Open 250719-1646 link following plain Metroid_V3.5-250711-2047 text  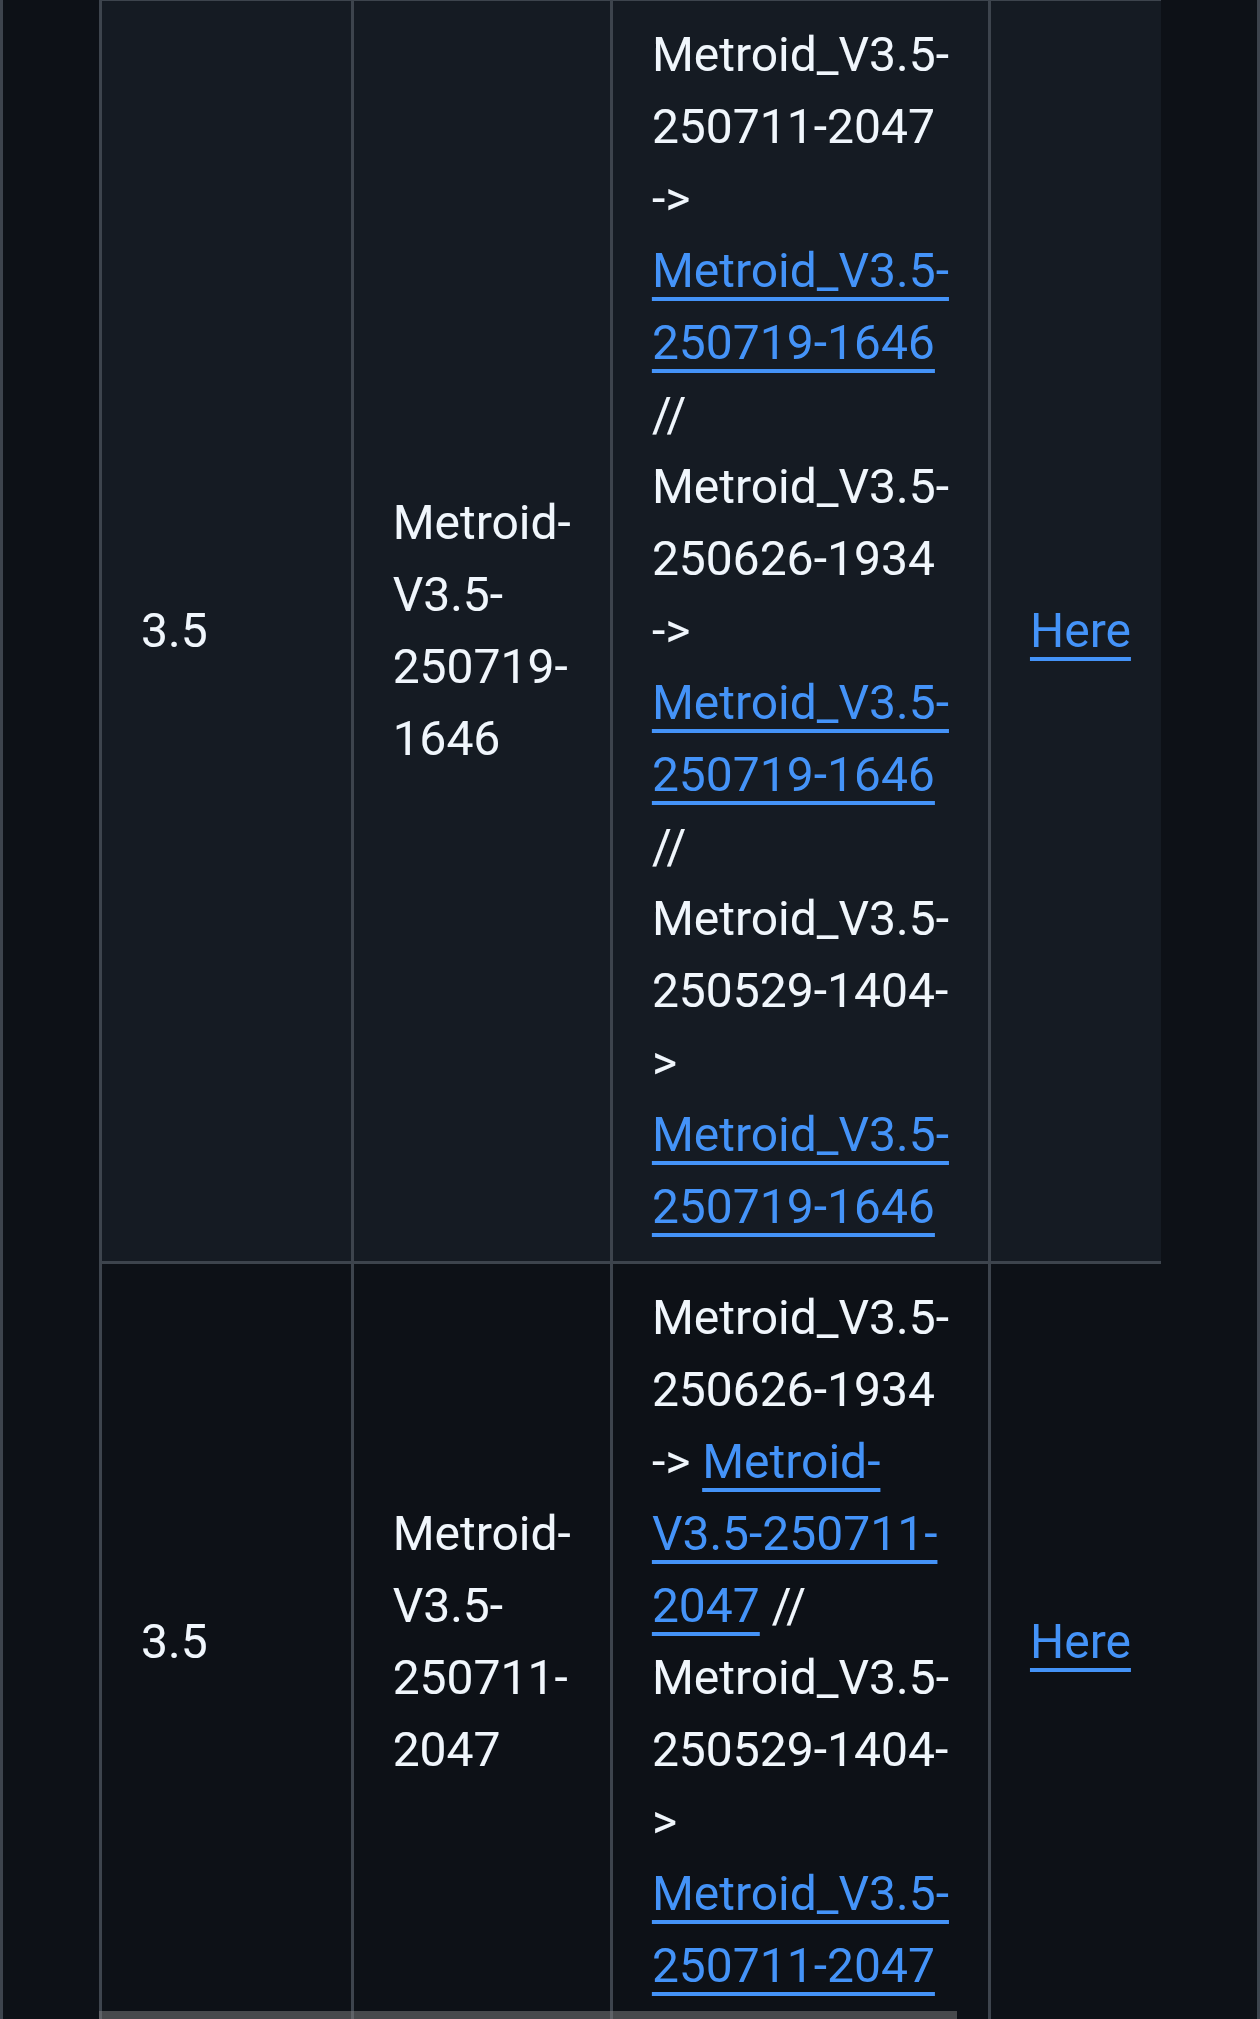pyautogui.click(x=799, y=307)
